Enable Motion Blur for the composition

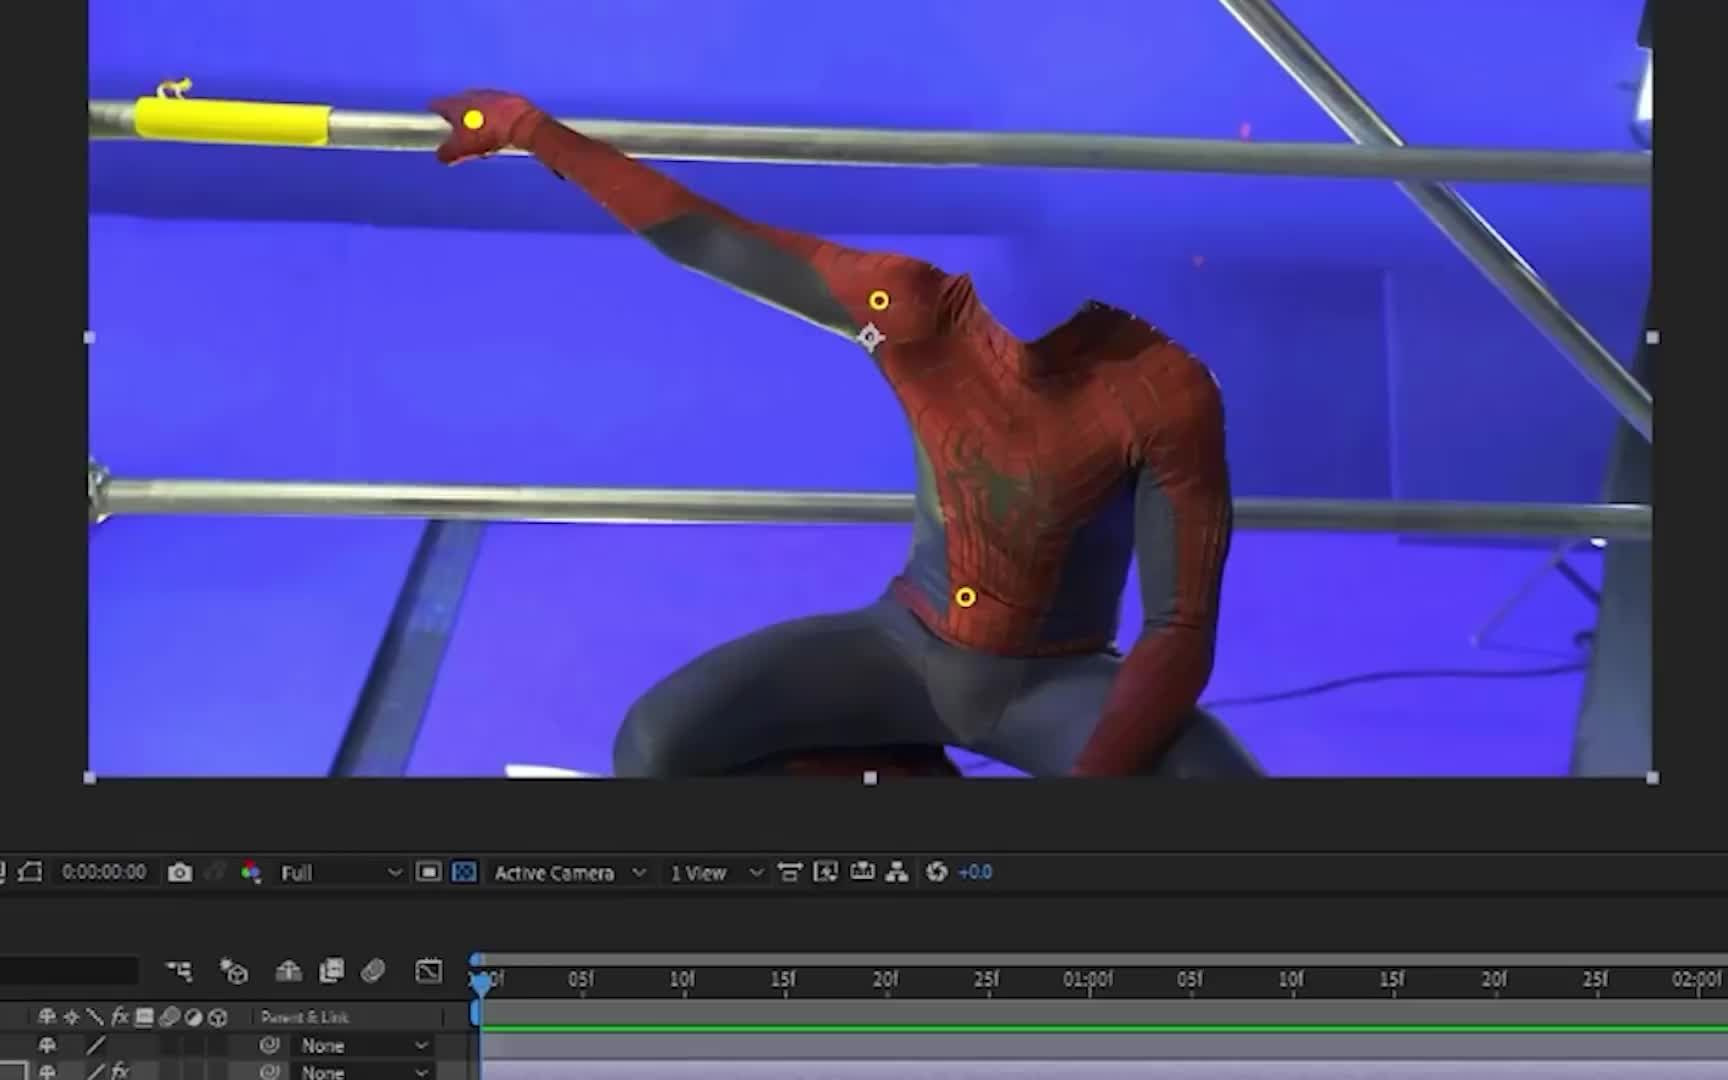[x=373, y=970]
